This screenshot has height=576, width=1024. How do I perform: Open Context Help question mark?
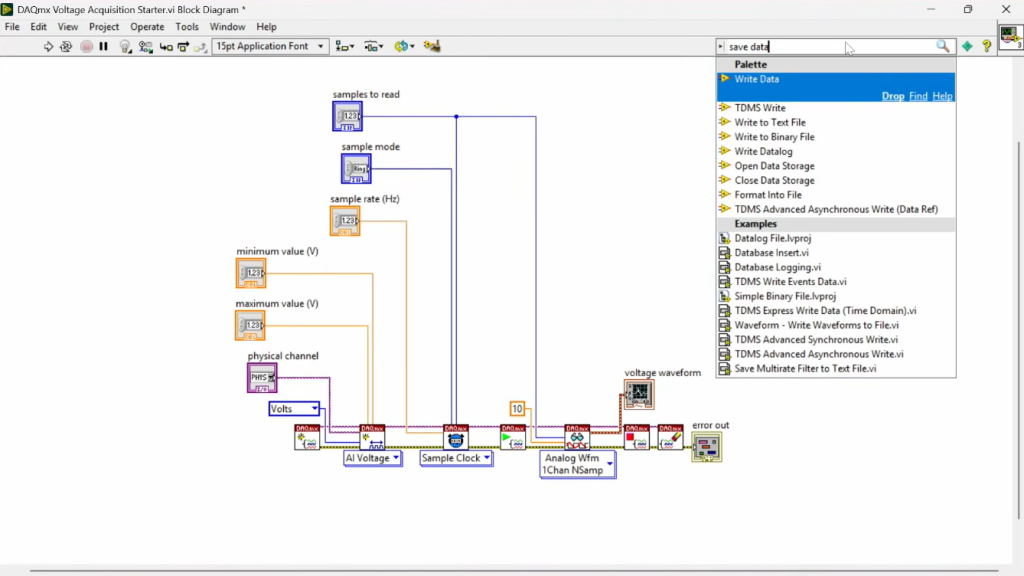click(987, 46)
